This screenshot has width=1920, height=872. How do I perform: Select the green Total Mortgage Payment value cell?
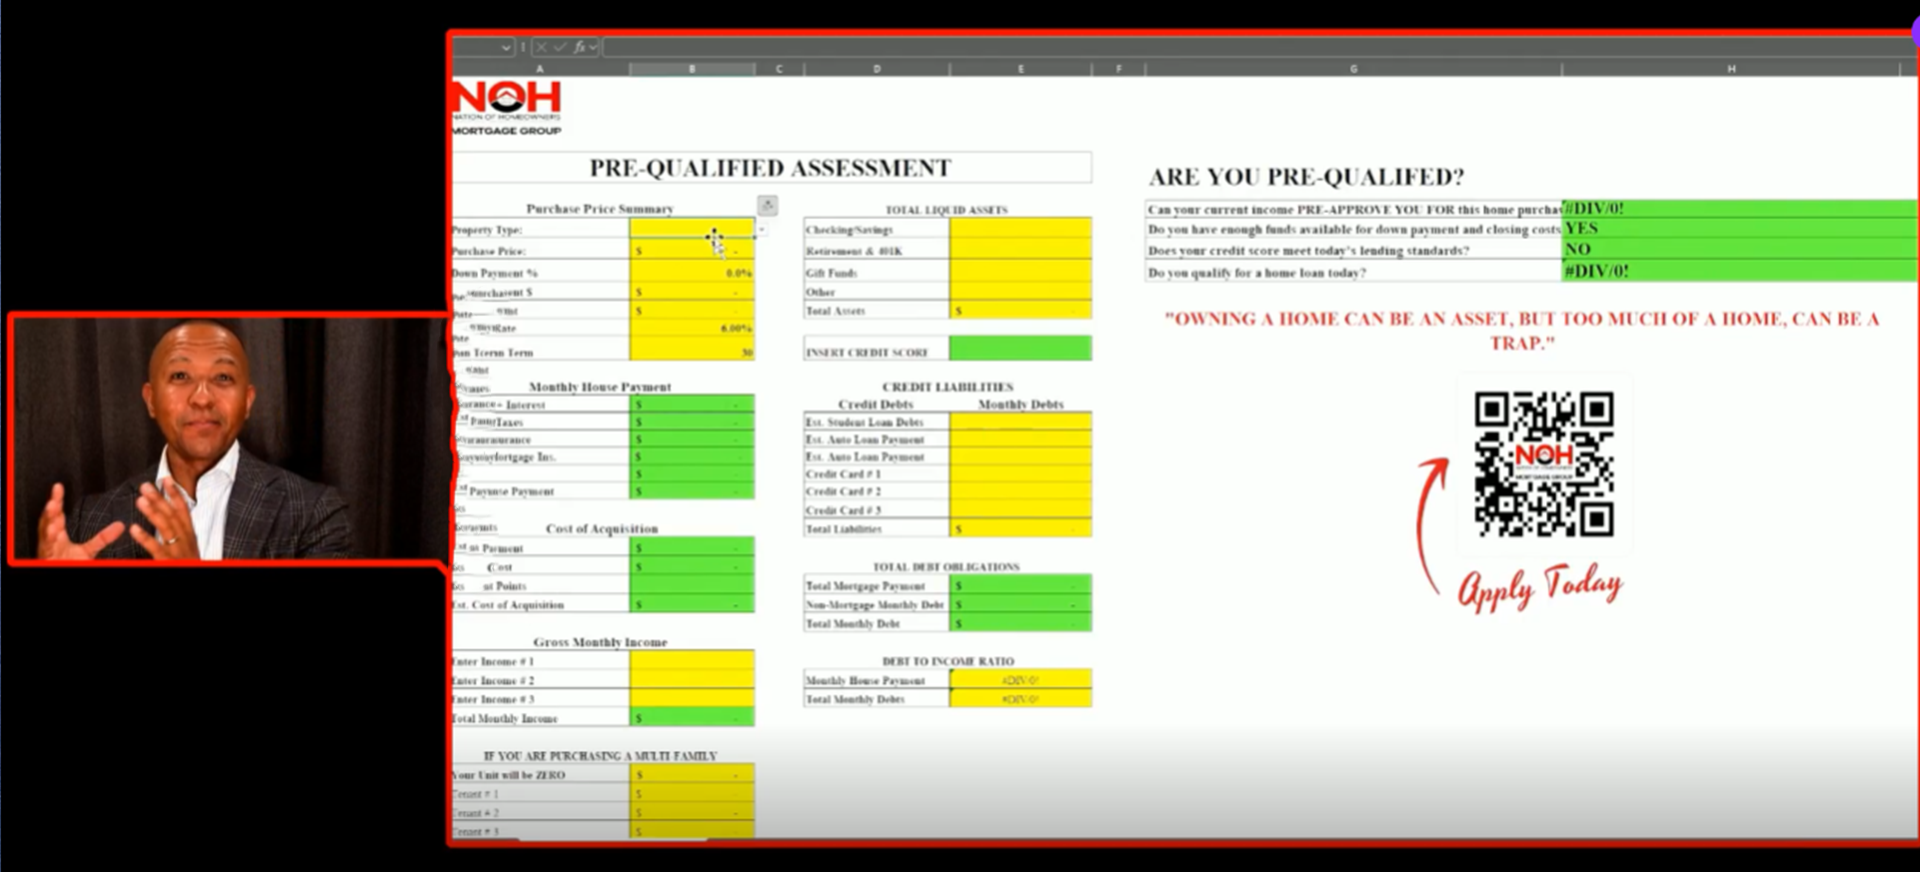1021,586
